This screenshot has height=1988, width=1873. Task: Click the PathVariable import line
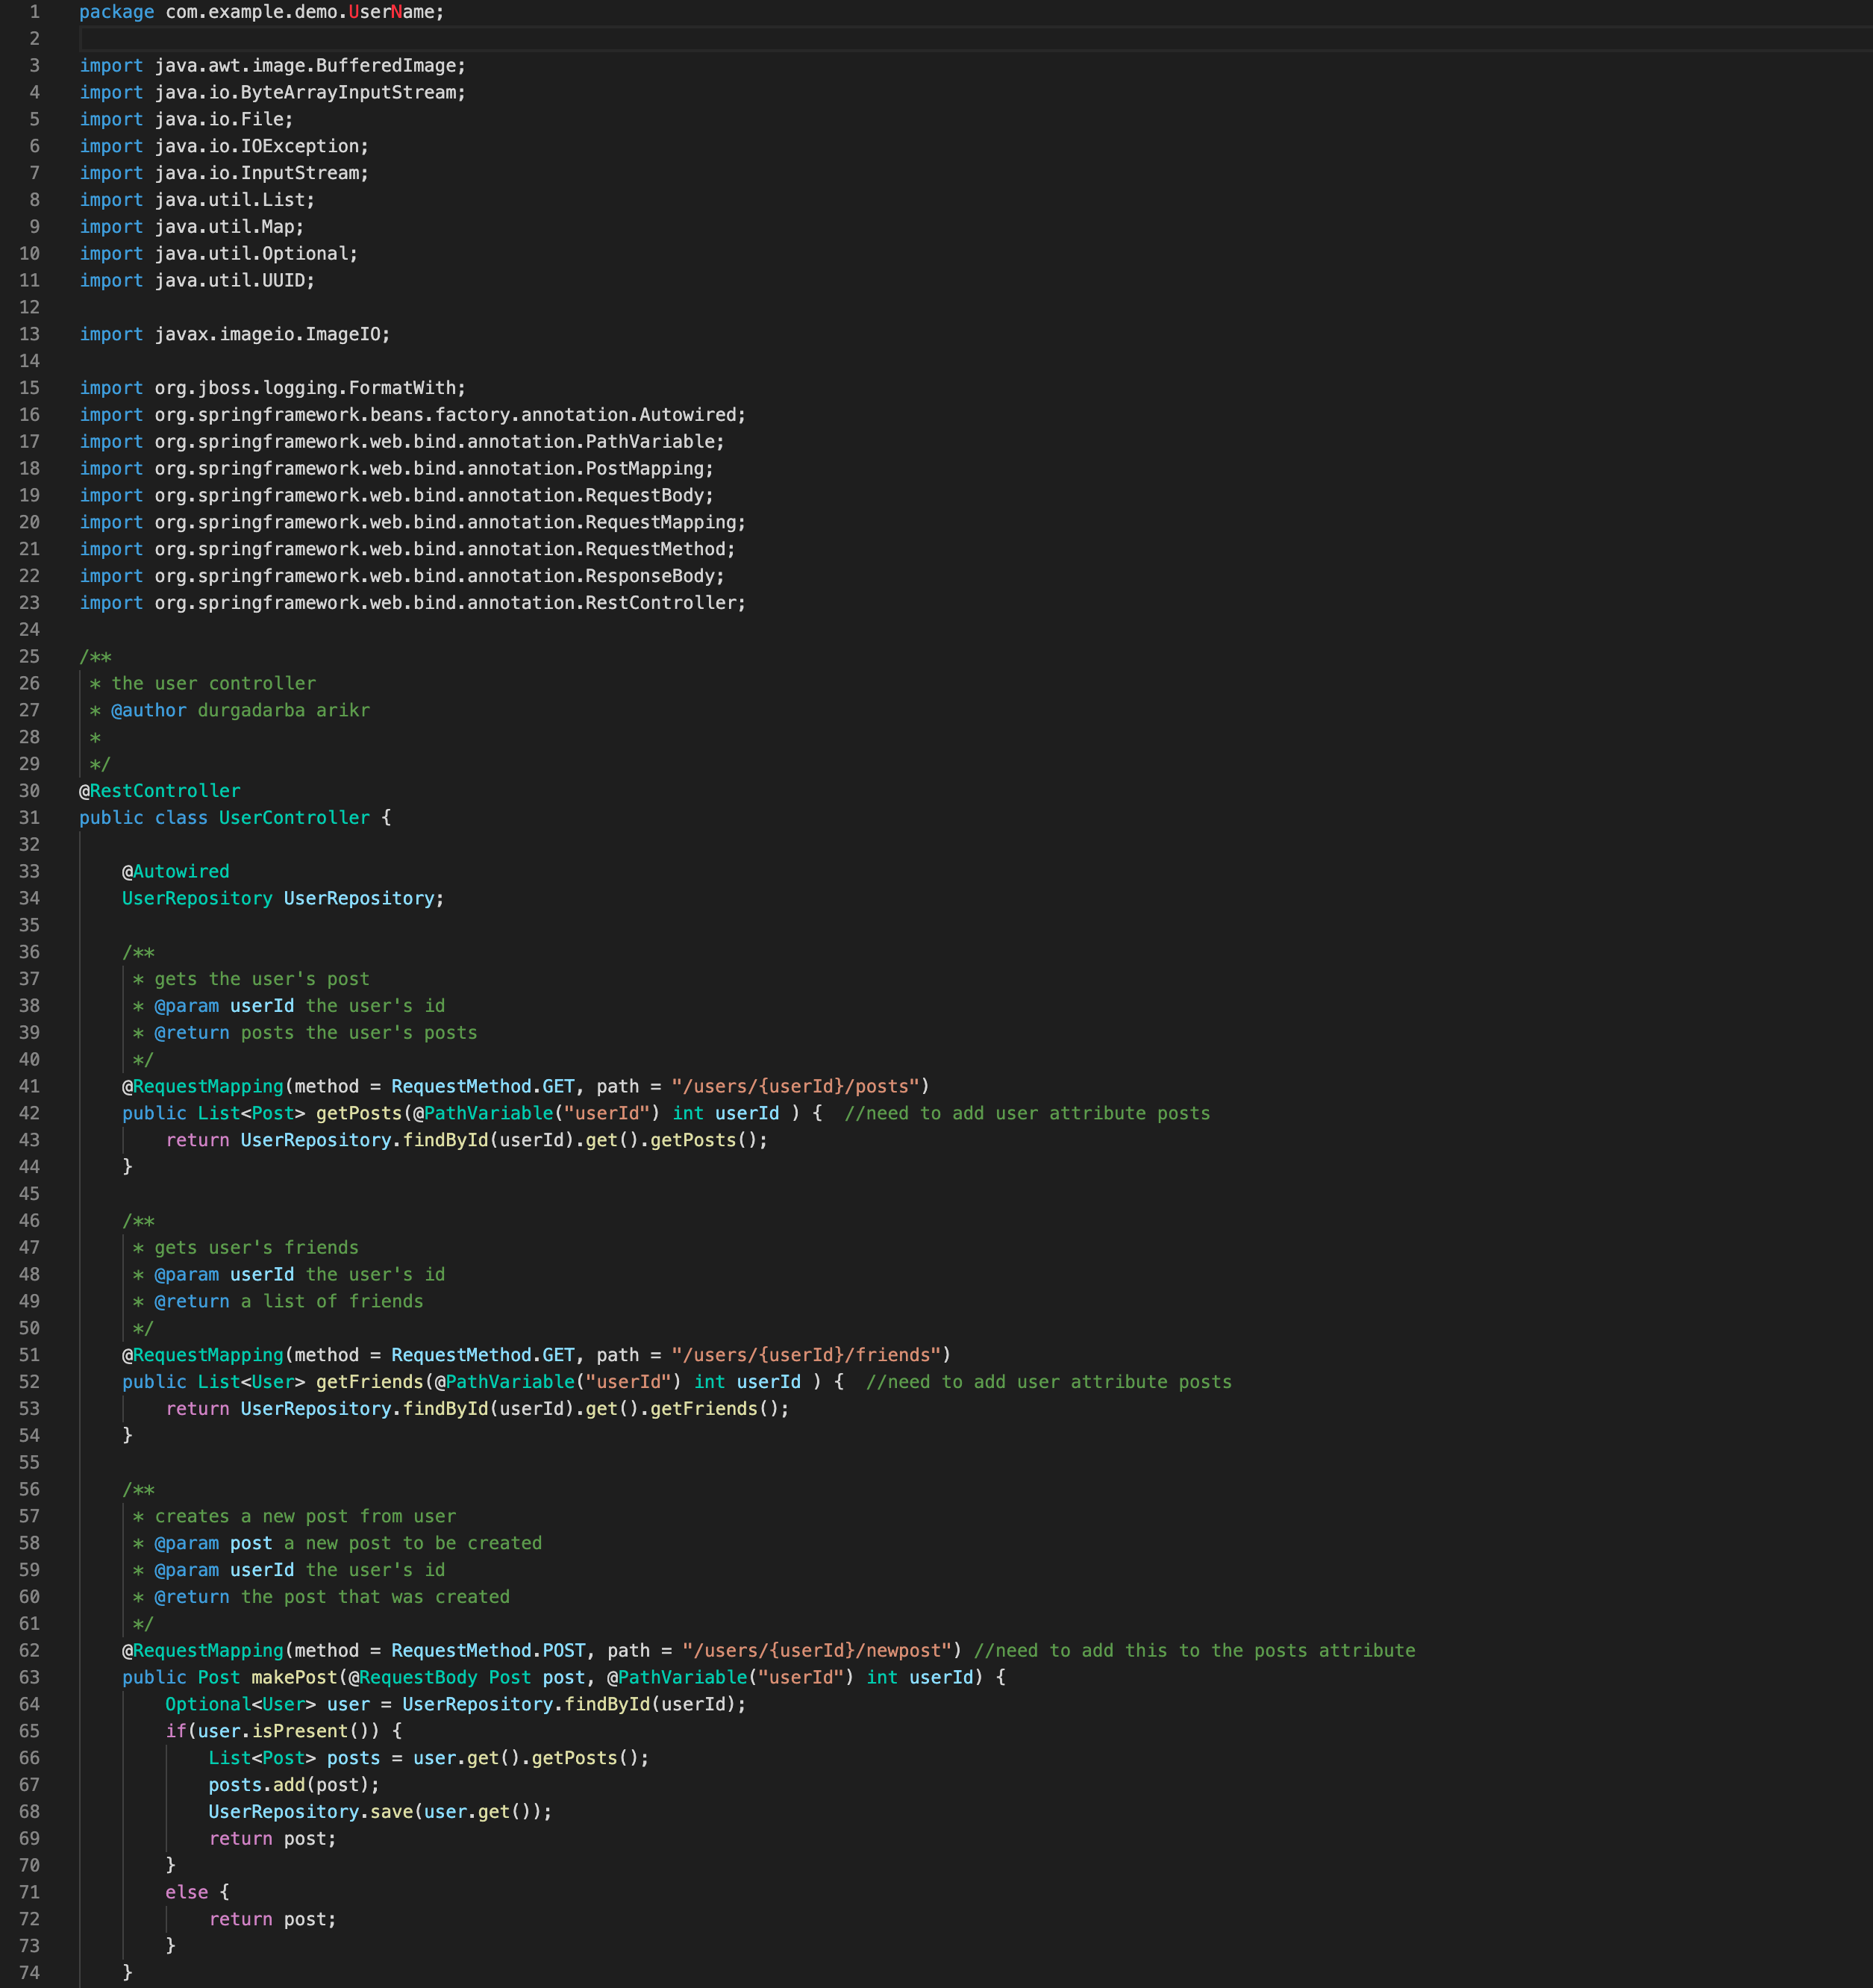point(402,442)
